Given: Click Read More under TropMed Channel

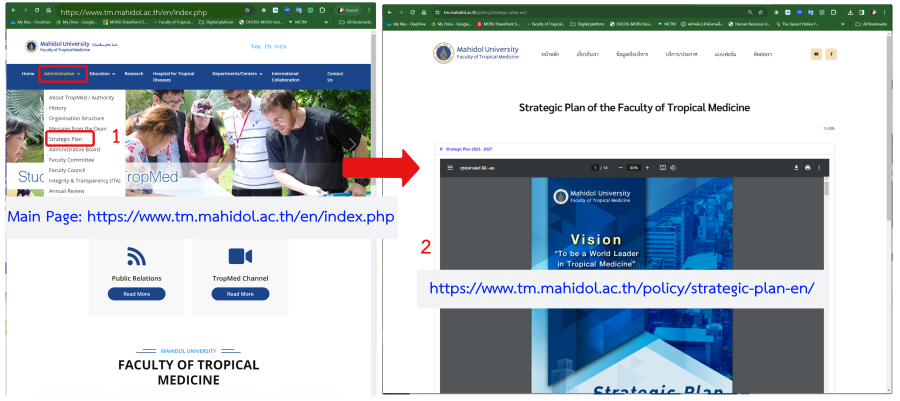Looking at the screenshot, I should [240, 294].
